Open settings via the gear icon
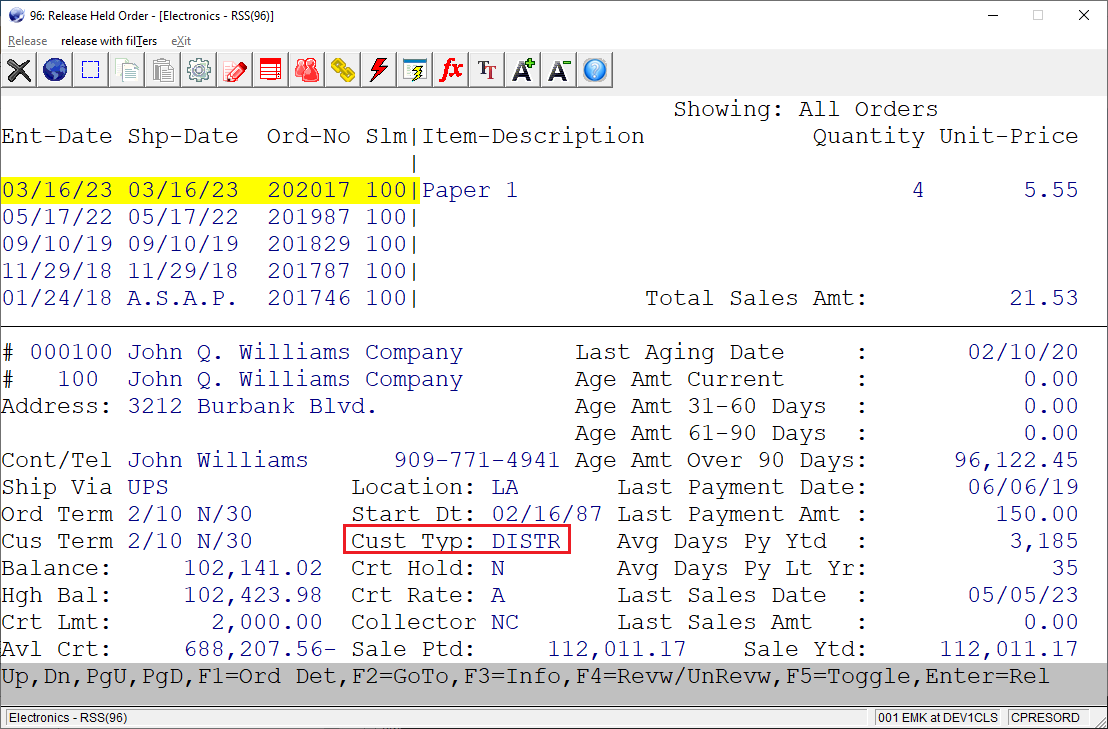The width and height of the screenshot is (1108, 729). click(x=198, y=70)
